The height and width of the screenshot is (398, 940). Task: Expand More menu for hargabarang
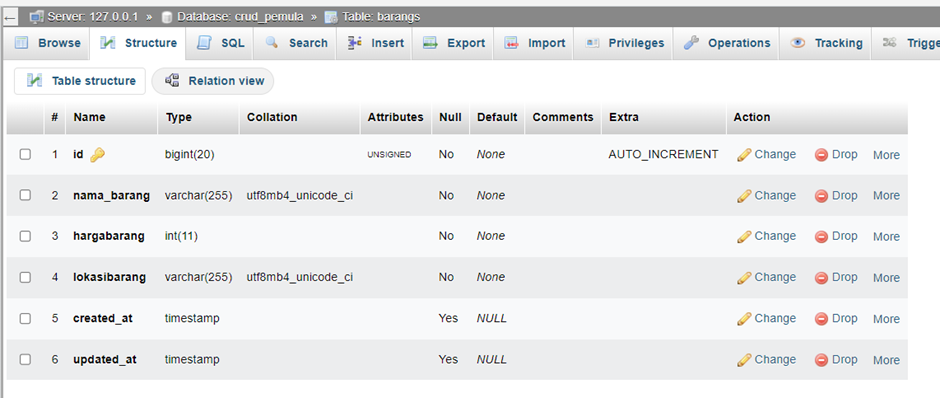coord(886,237)
